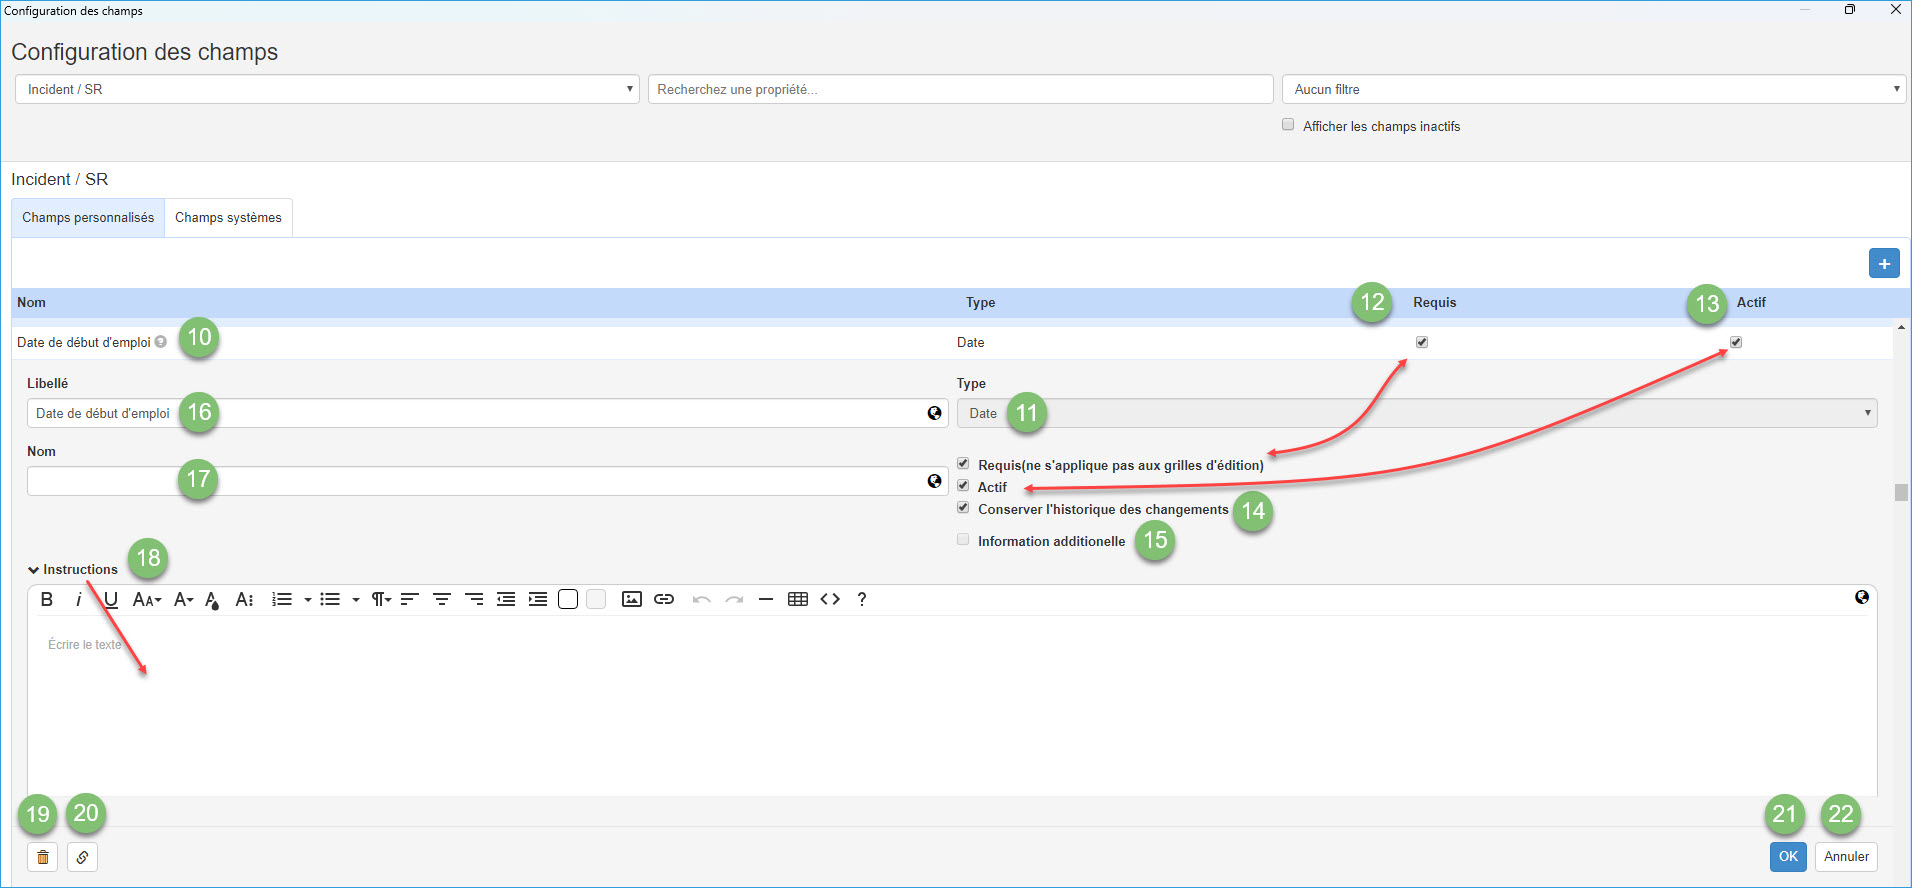The width and height of the screenshot is (1912, 888).
Task: Uncheck Conserver l'historique des changements
Action: (963, 508)
